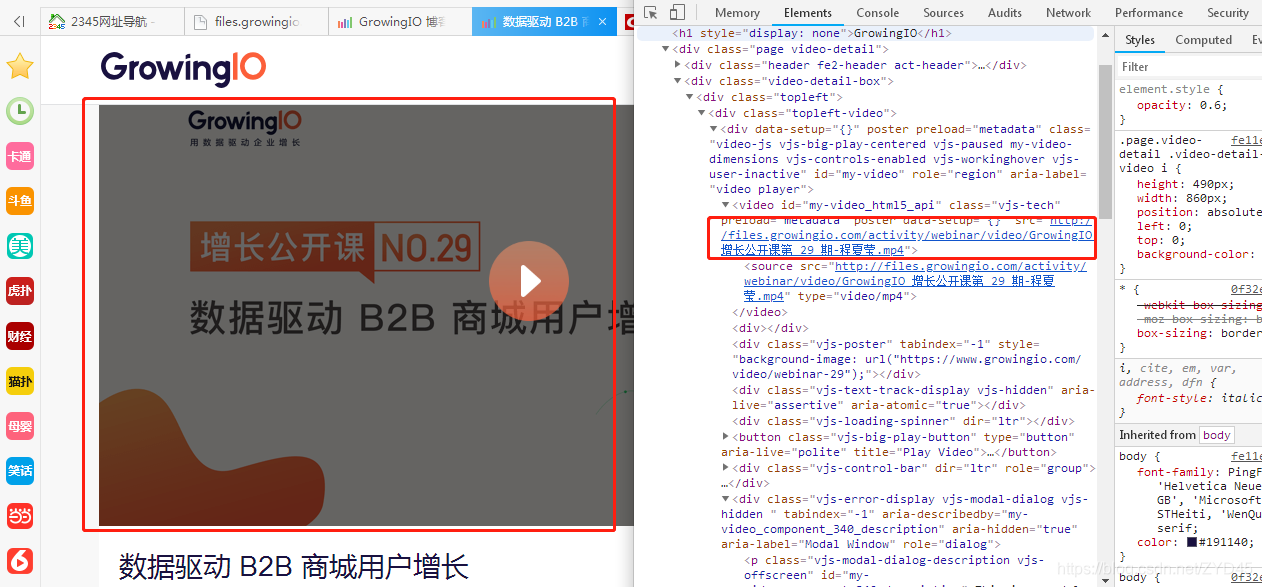Play the video with the big play button

[x=529, y=281]
